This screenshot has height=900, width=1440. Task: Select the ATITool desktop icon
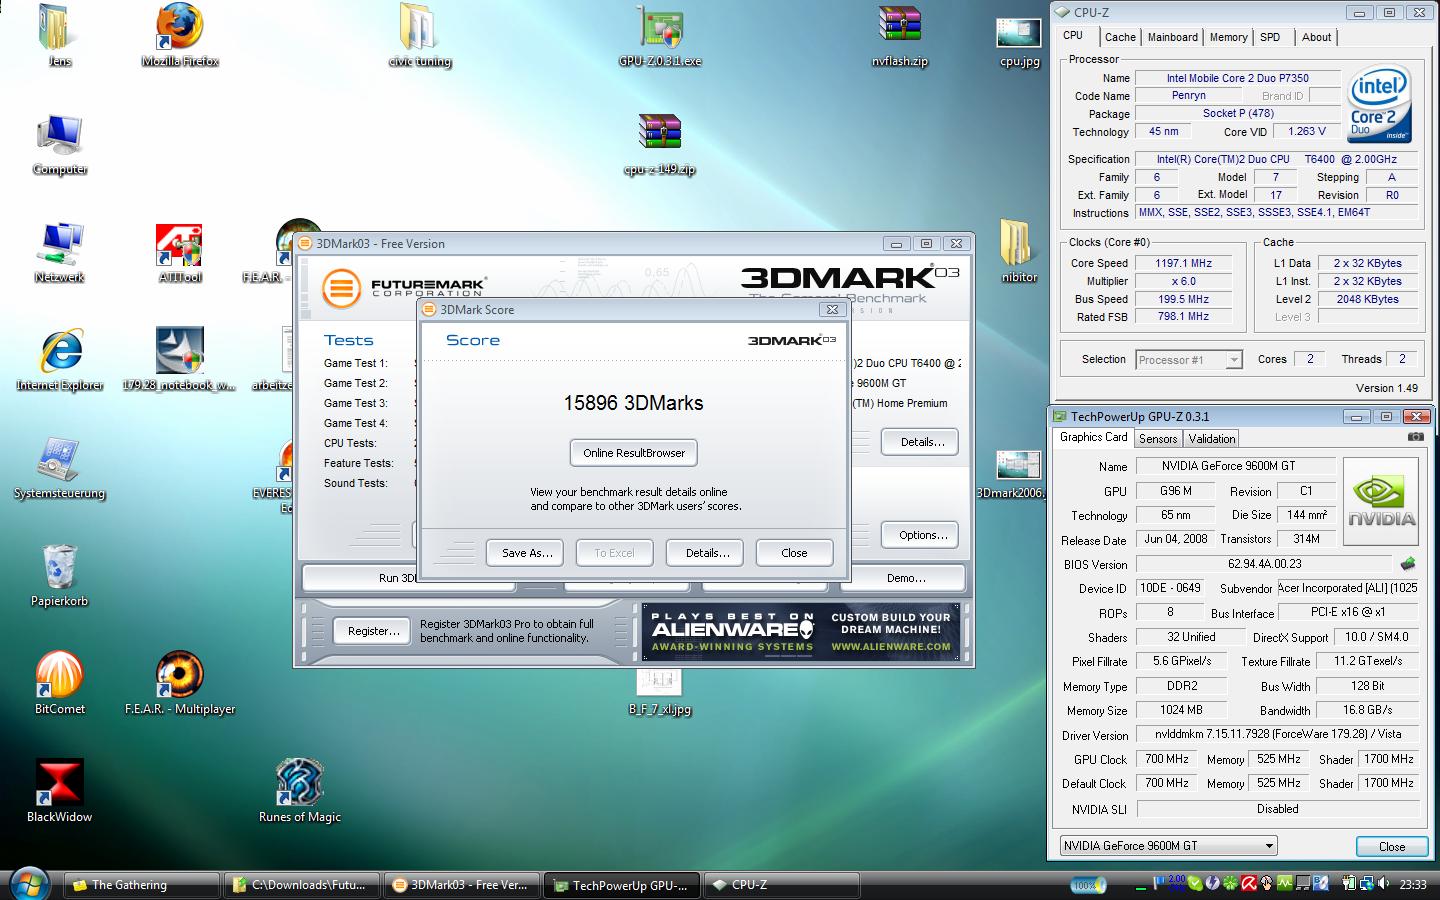[x=180, y=250]
